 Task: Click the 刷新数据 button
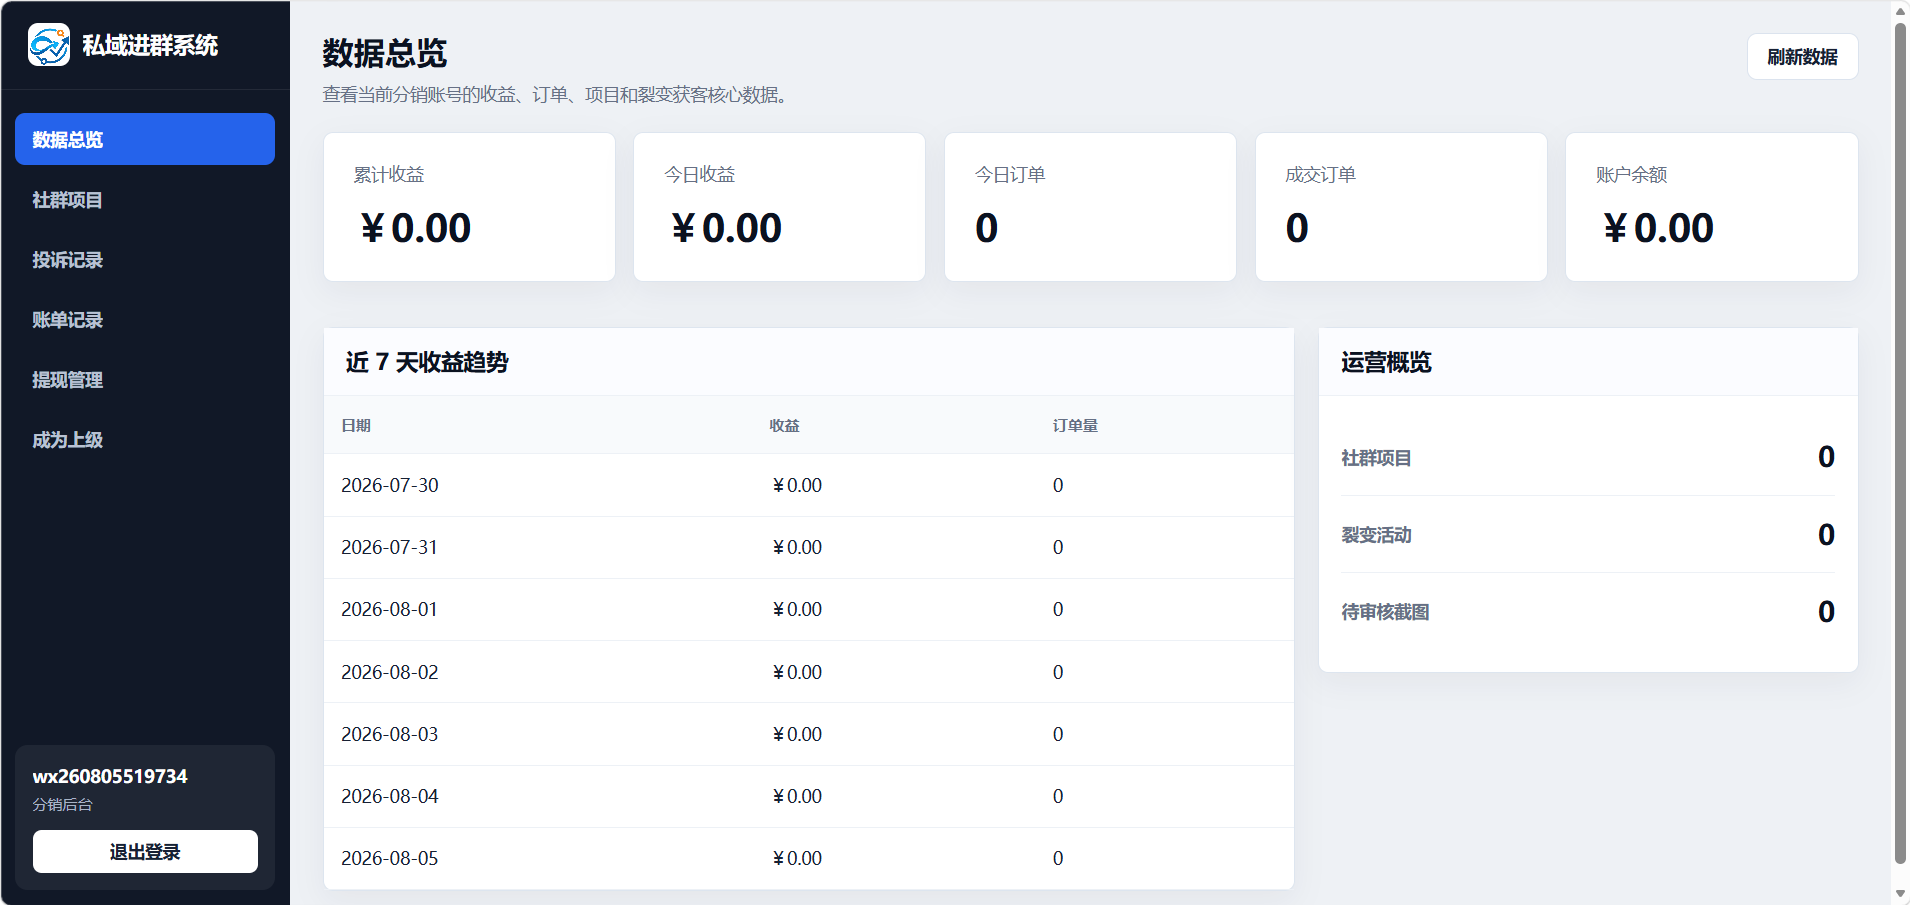(x=1802, y=56)
